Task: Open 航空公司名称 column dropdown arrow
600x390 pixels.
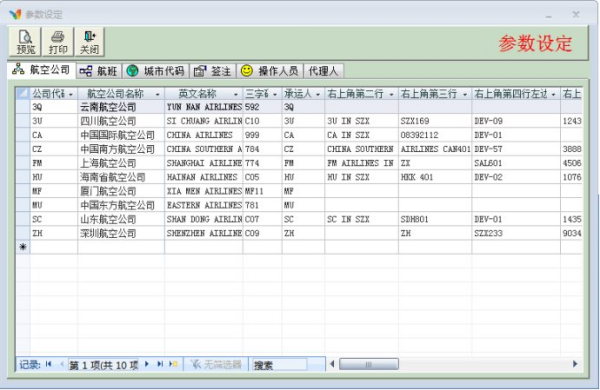Action: tap(157, 94)
